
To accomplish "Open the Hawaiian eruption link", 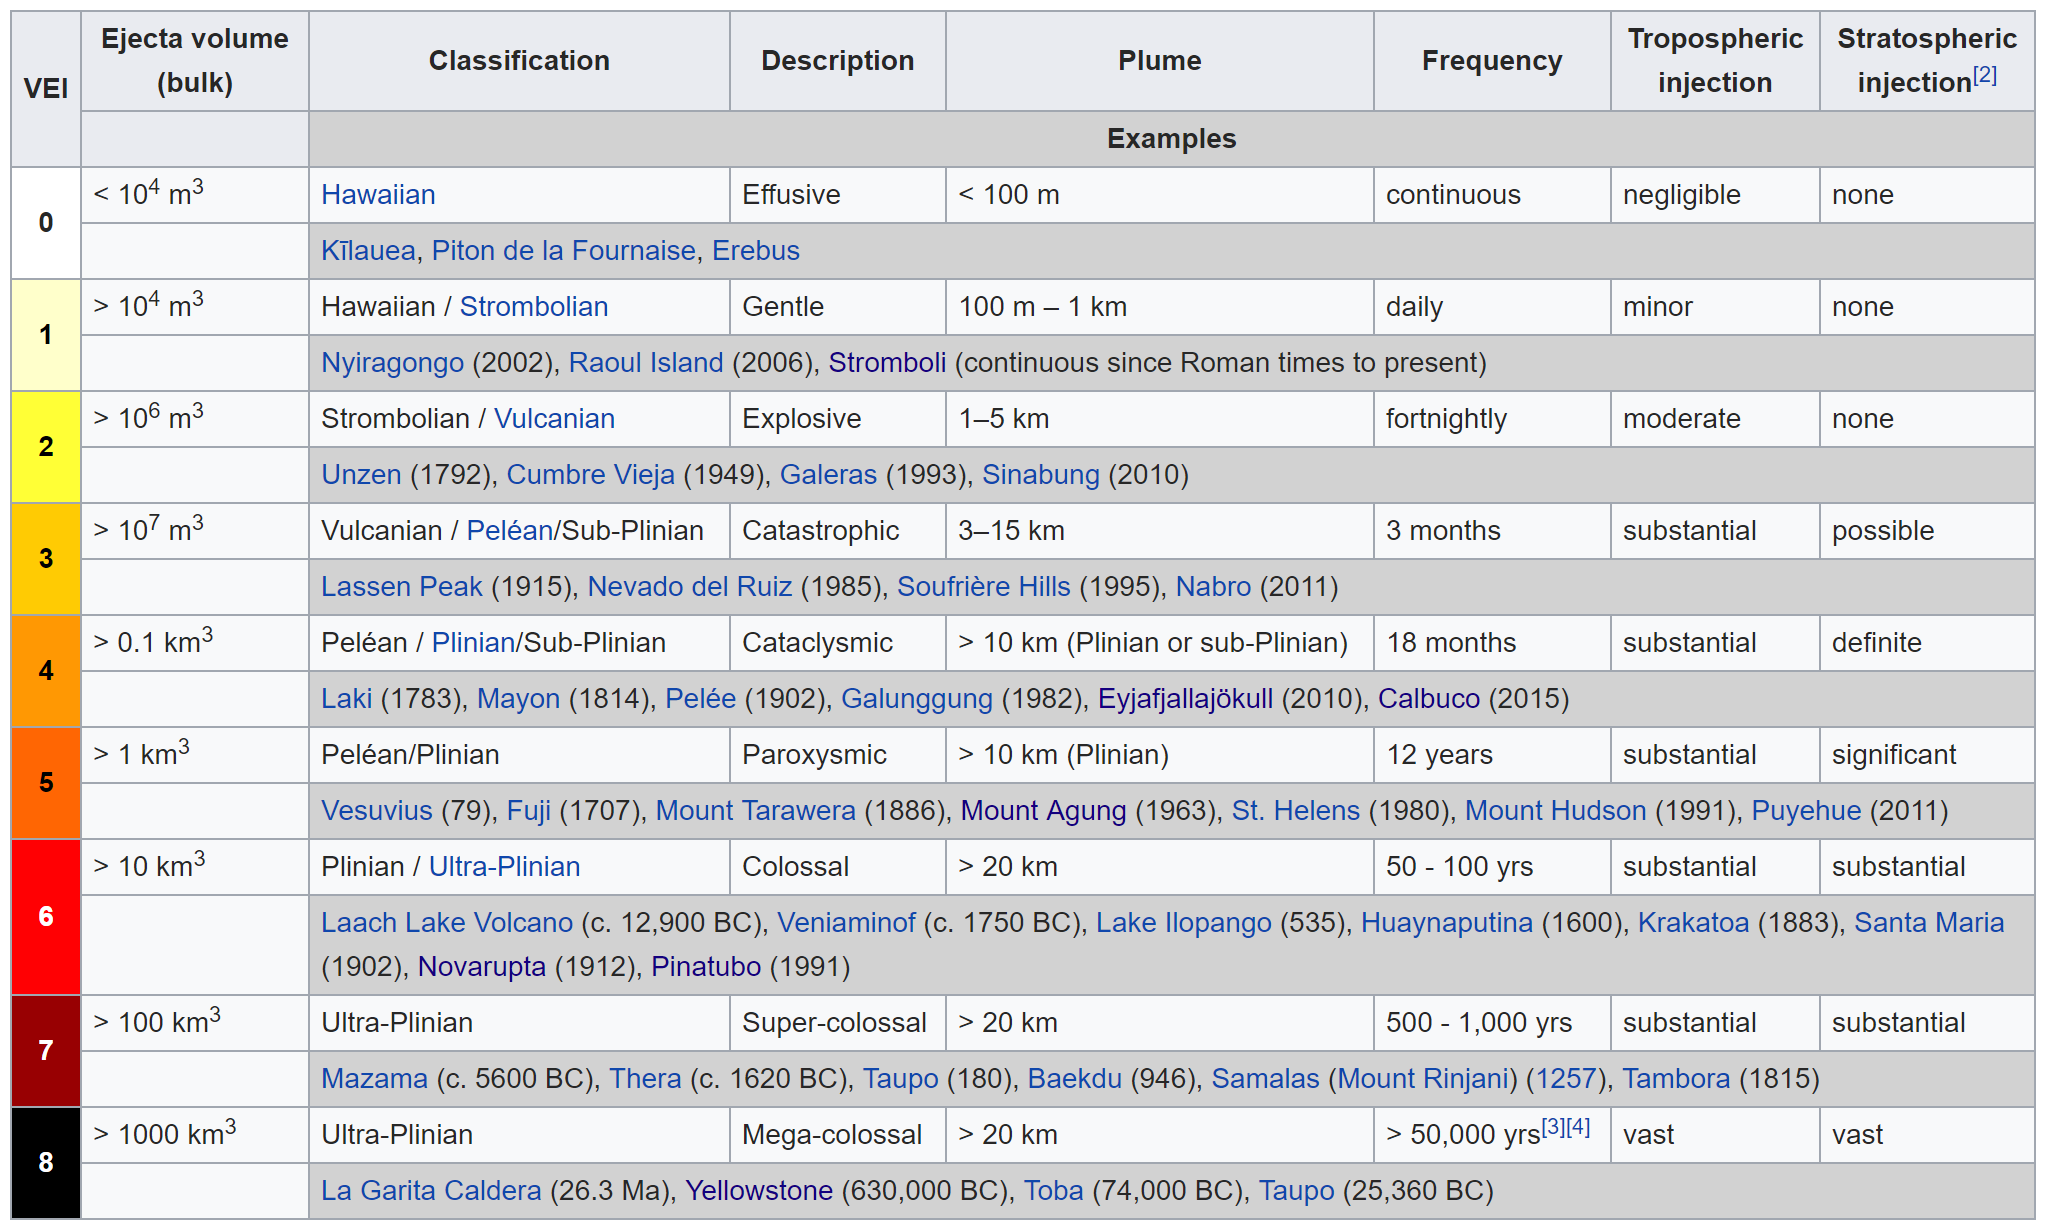I will 378,195.
